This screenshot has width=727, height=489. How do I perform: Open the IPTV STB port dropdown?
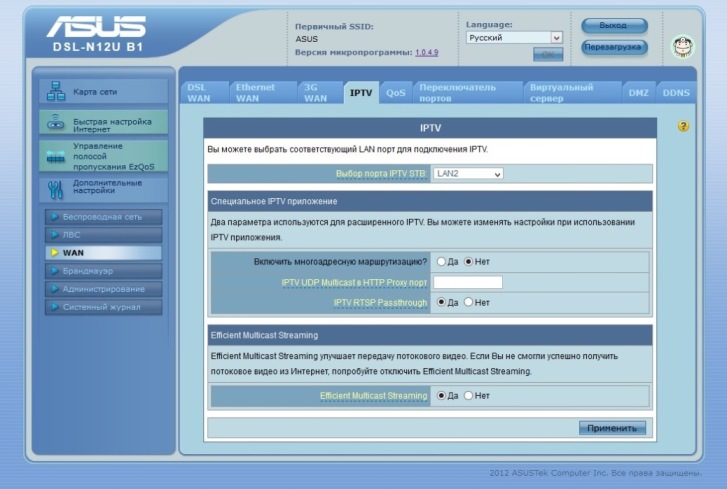pyautogui.click(x=468, y=174)
